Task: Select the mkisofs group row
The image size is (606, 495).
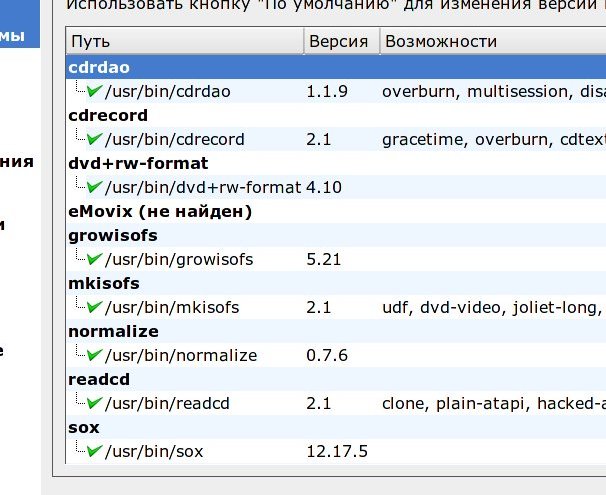Action: (103, 283)
